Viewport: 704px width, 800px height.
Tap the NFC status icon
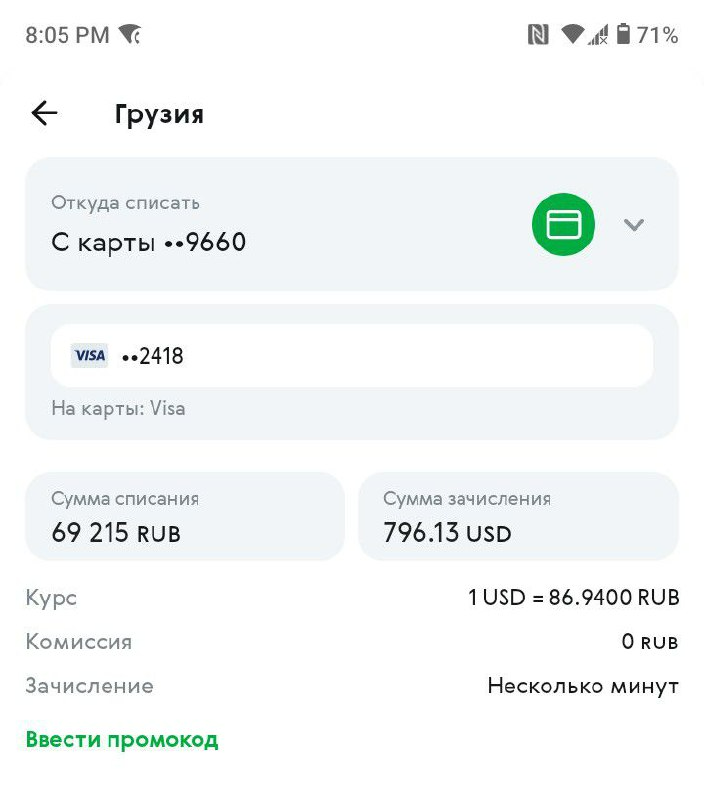(538, 35)
